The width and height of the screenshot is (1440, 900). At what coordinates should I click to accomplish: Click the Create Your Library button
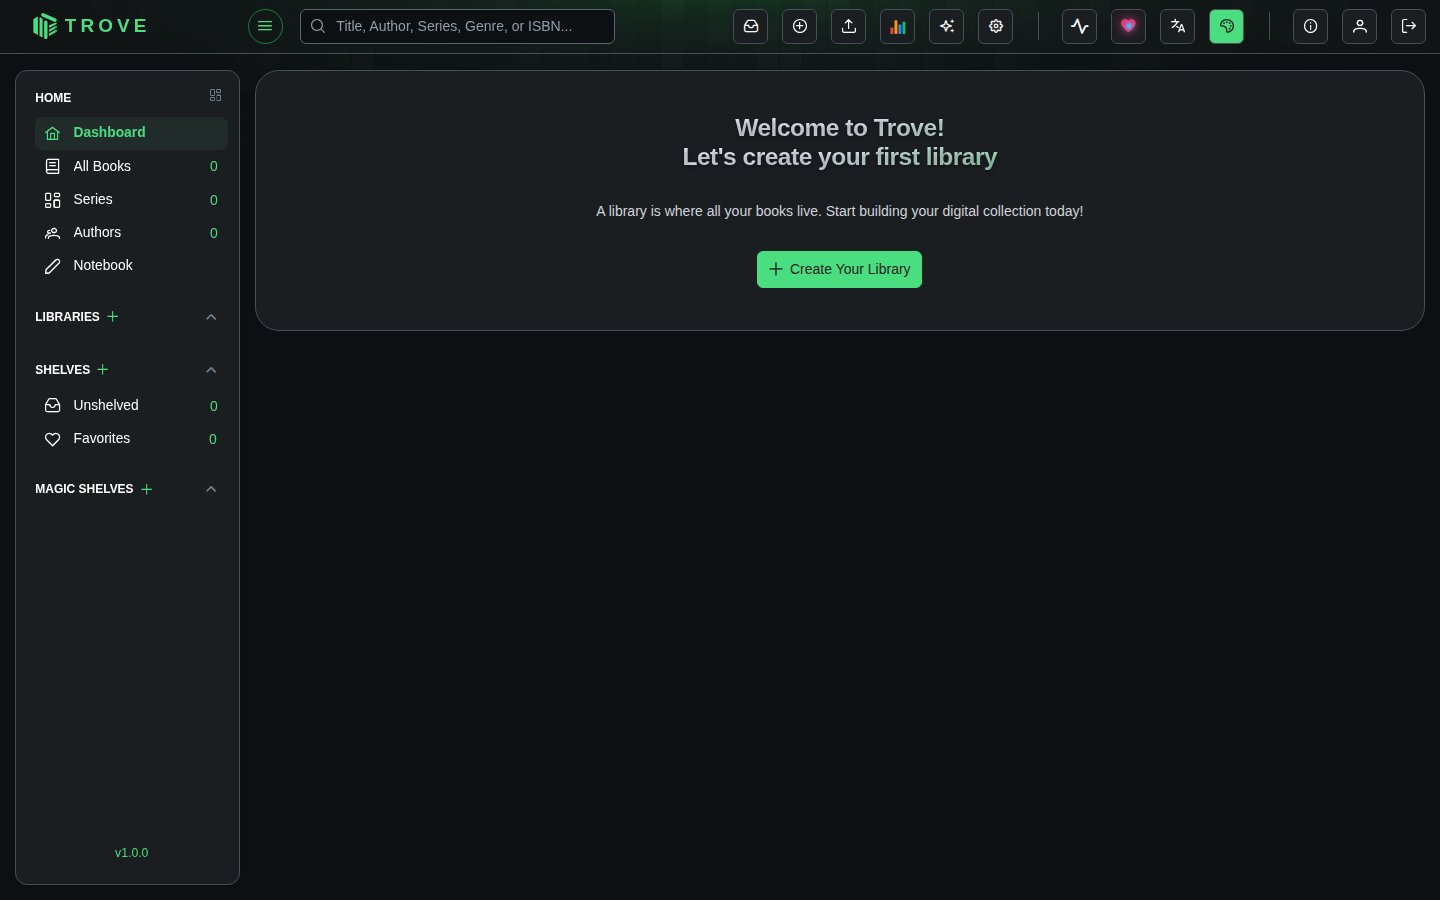839,269
